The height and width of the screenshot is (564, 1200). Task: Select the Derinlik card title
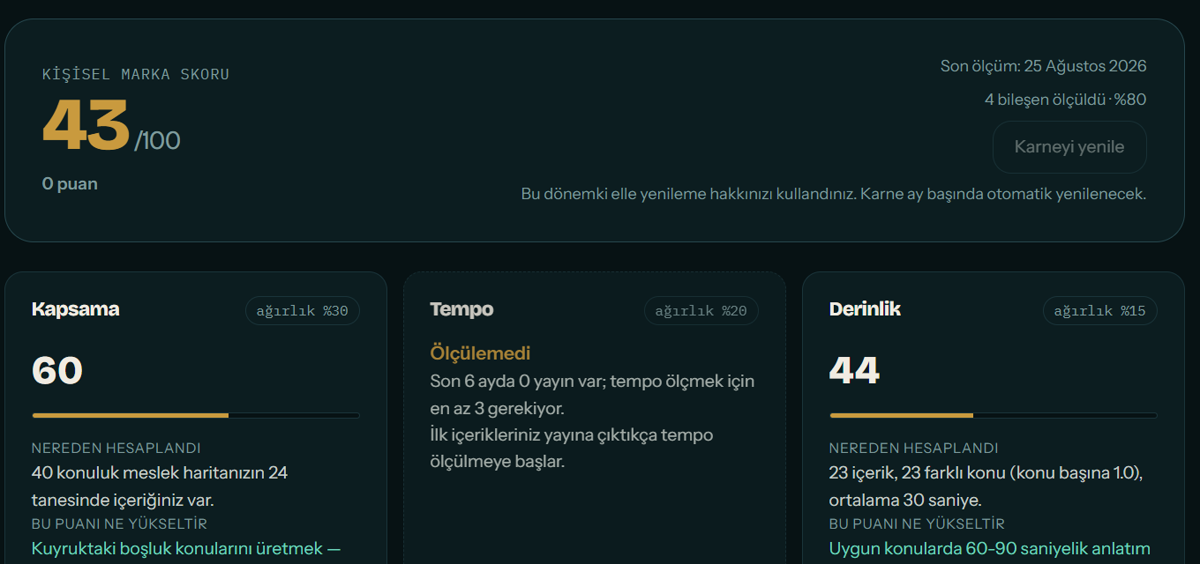865,309
